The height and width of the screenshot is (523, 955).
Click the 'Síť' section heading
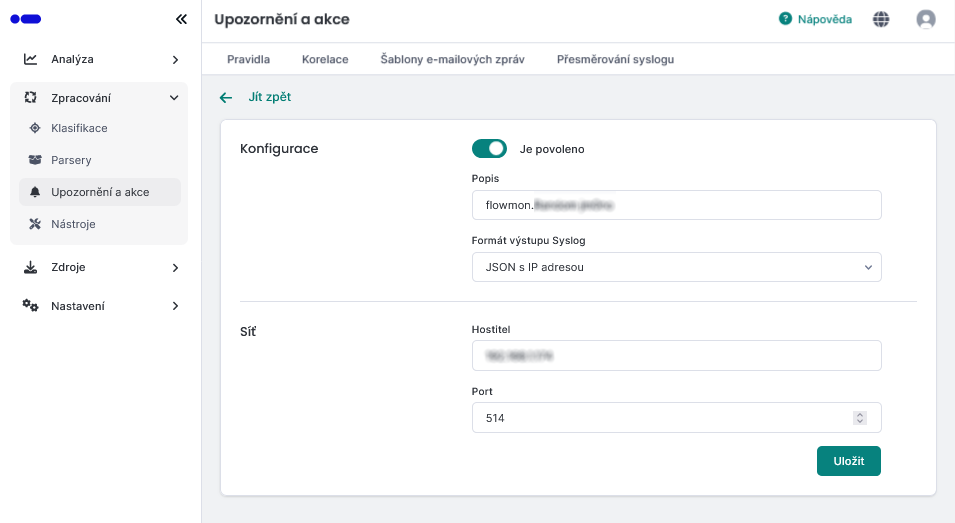pyautogui.click(x=248, y=331)
